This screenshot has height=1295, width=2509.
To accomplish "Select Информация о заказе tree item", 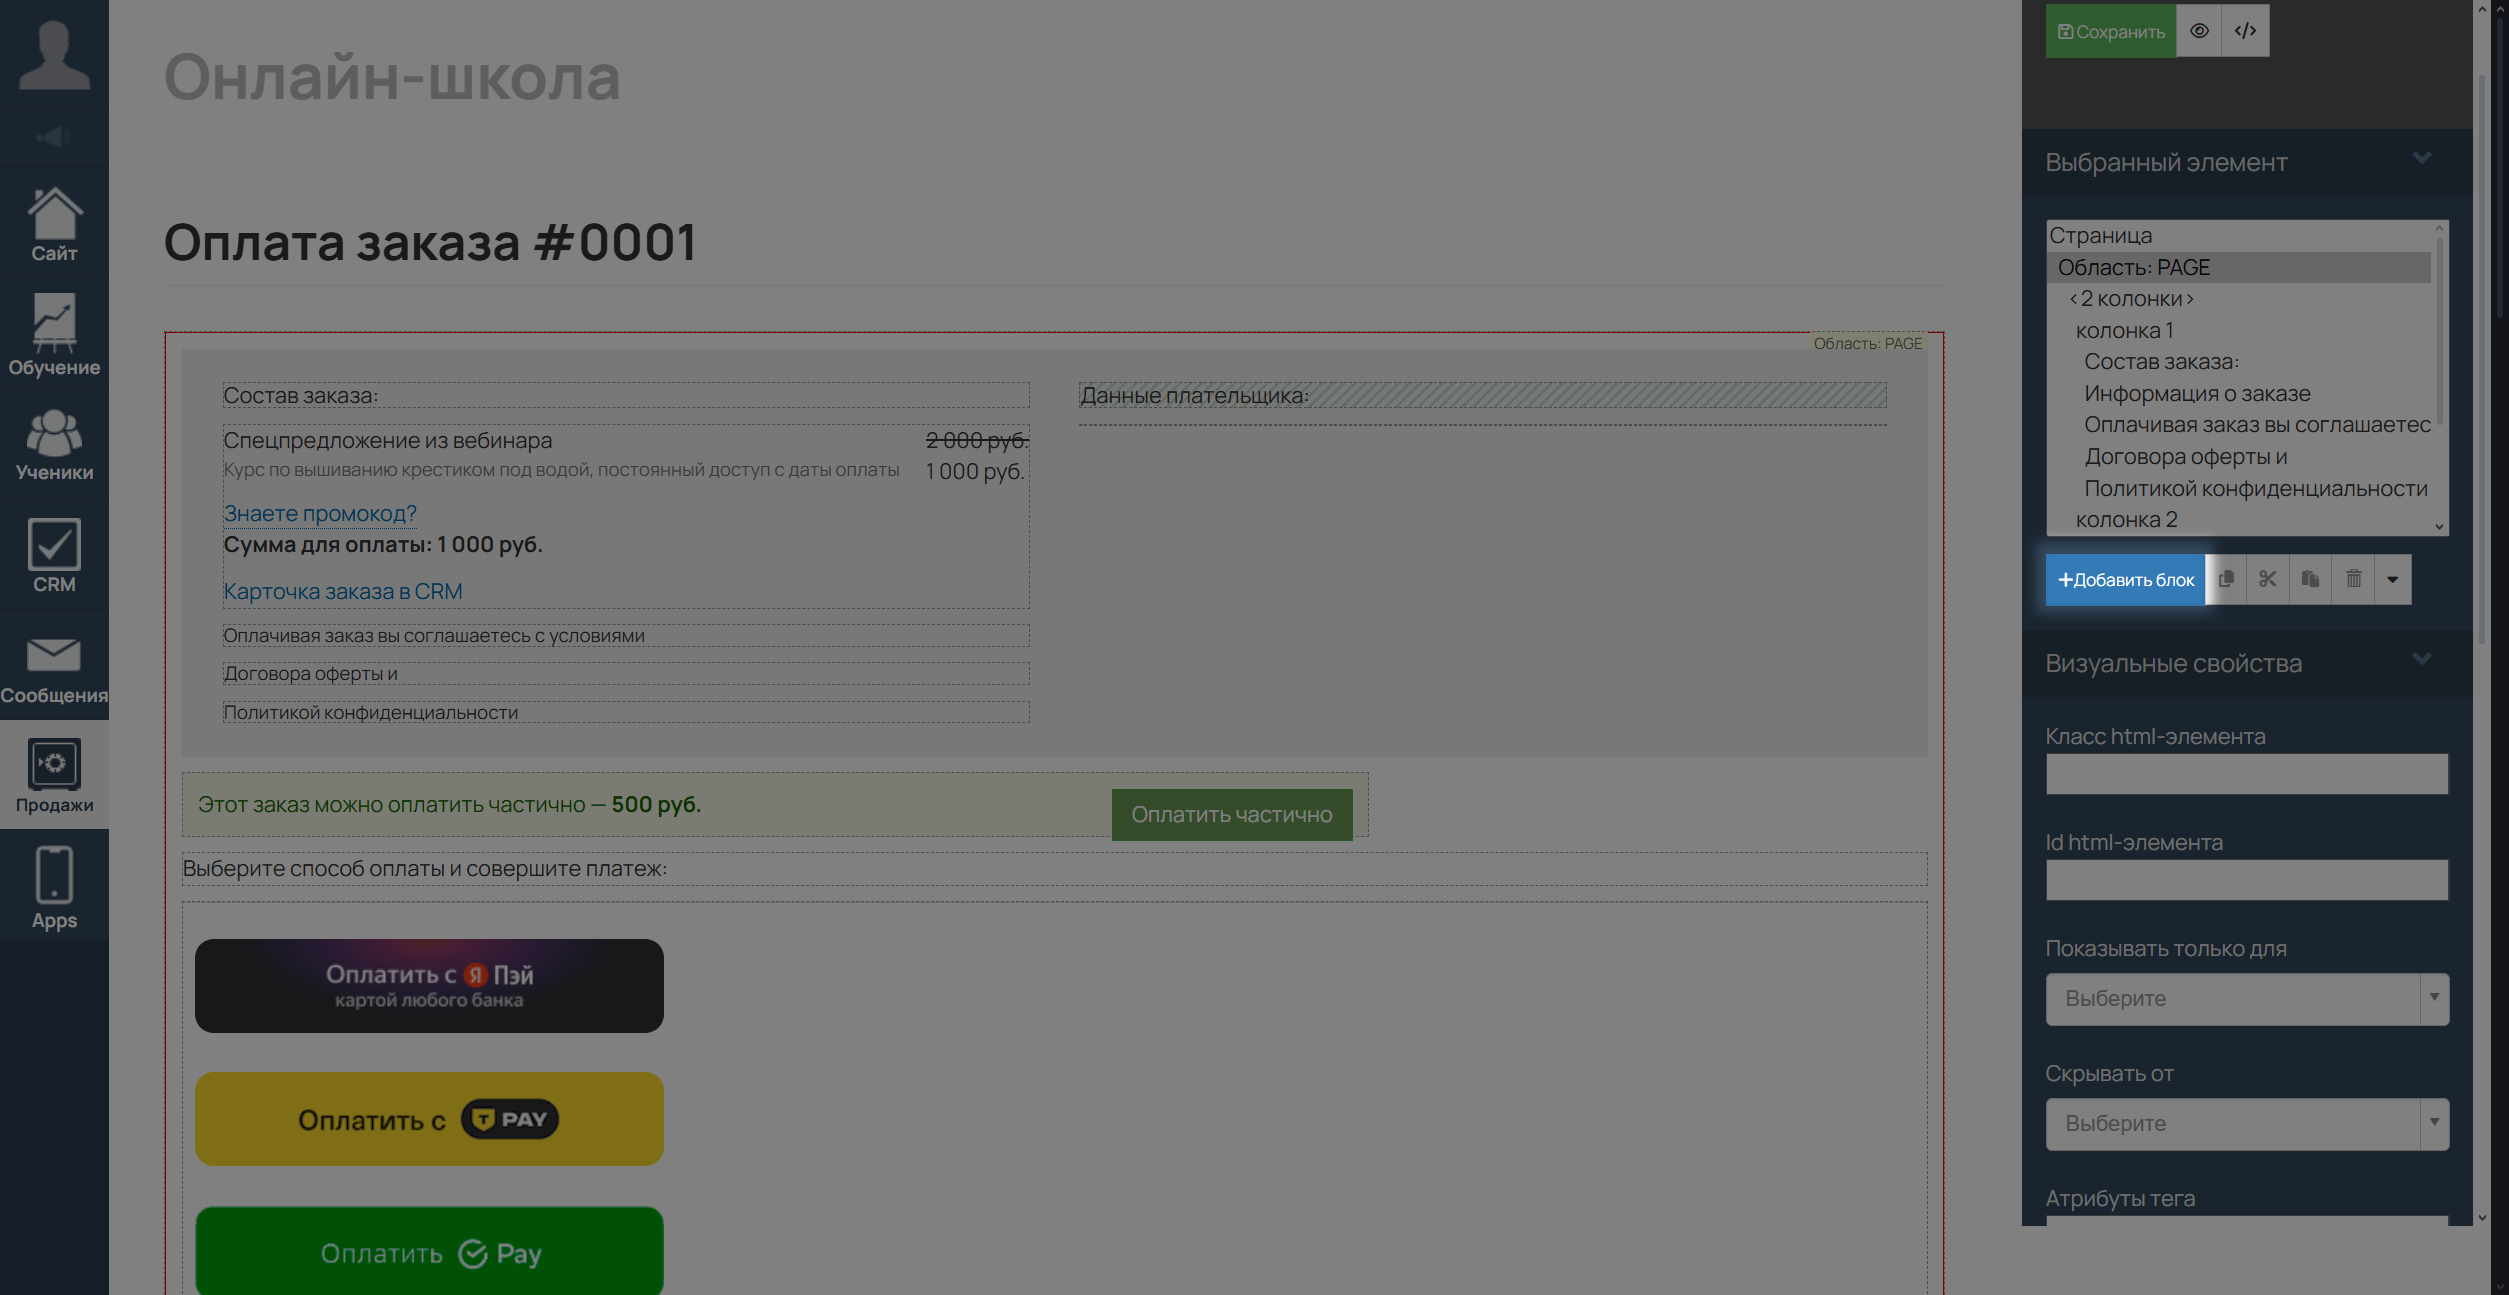I will (2196, 393).
